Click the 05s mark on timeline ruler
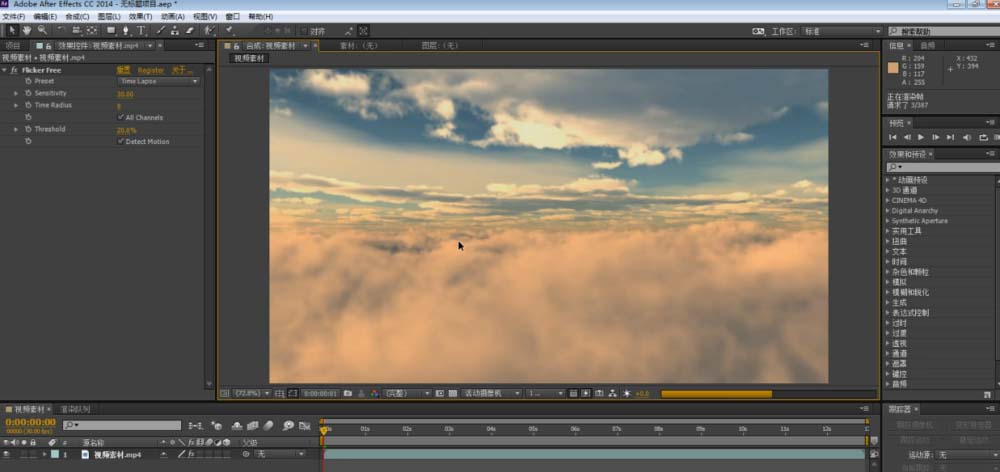Screen dimensions: 1000x472 pos(533,429)
